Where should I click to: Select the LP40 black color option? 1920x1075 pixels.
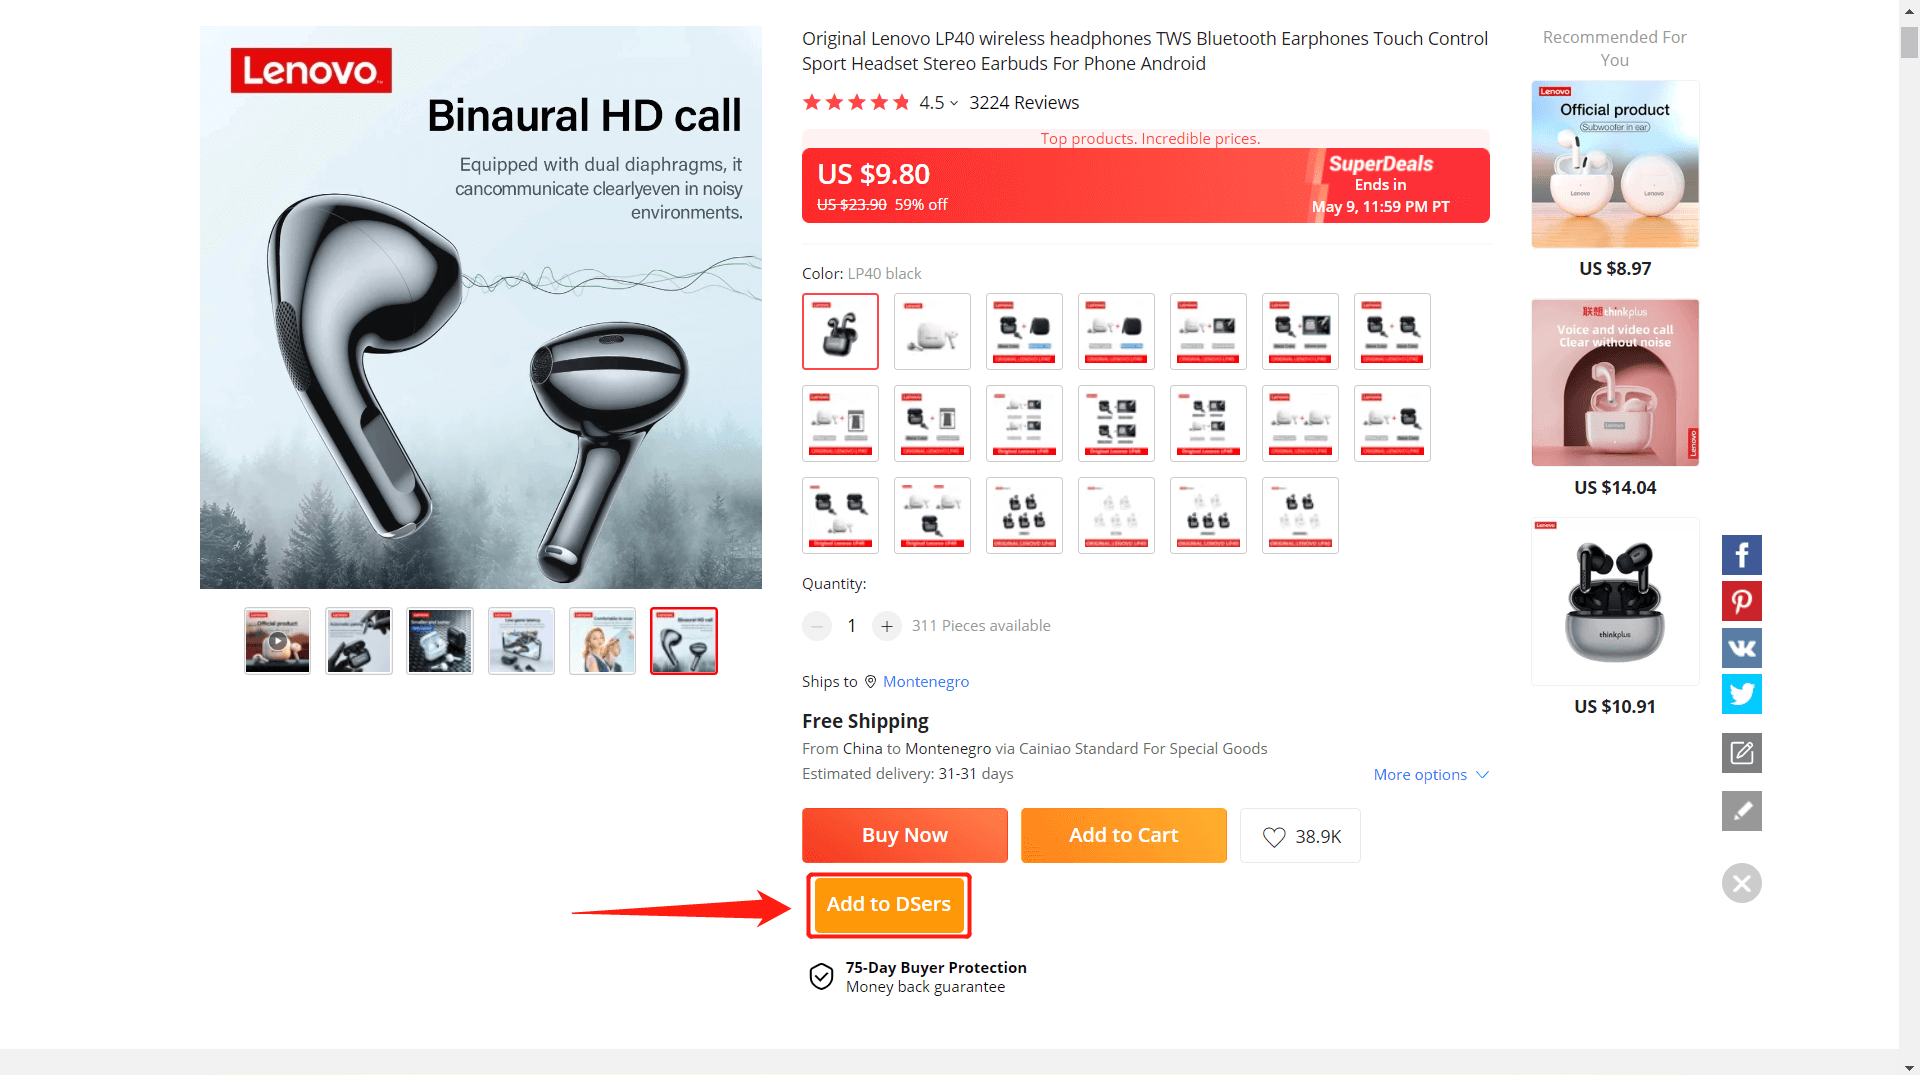[x=840, y=331]
